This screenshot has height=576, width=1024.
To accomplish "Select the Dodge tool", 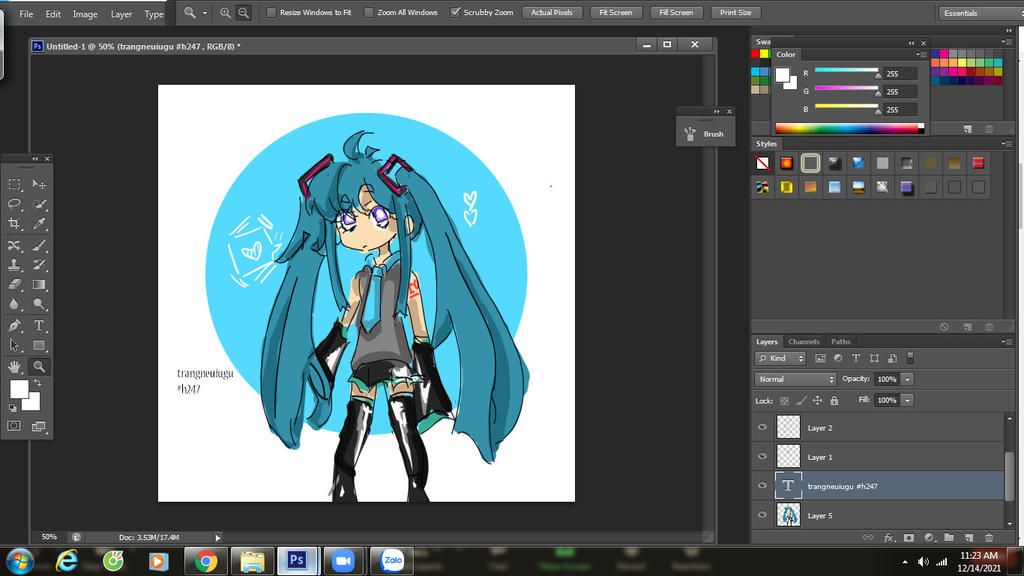I will pyautogui.click(x=39, y=304).
